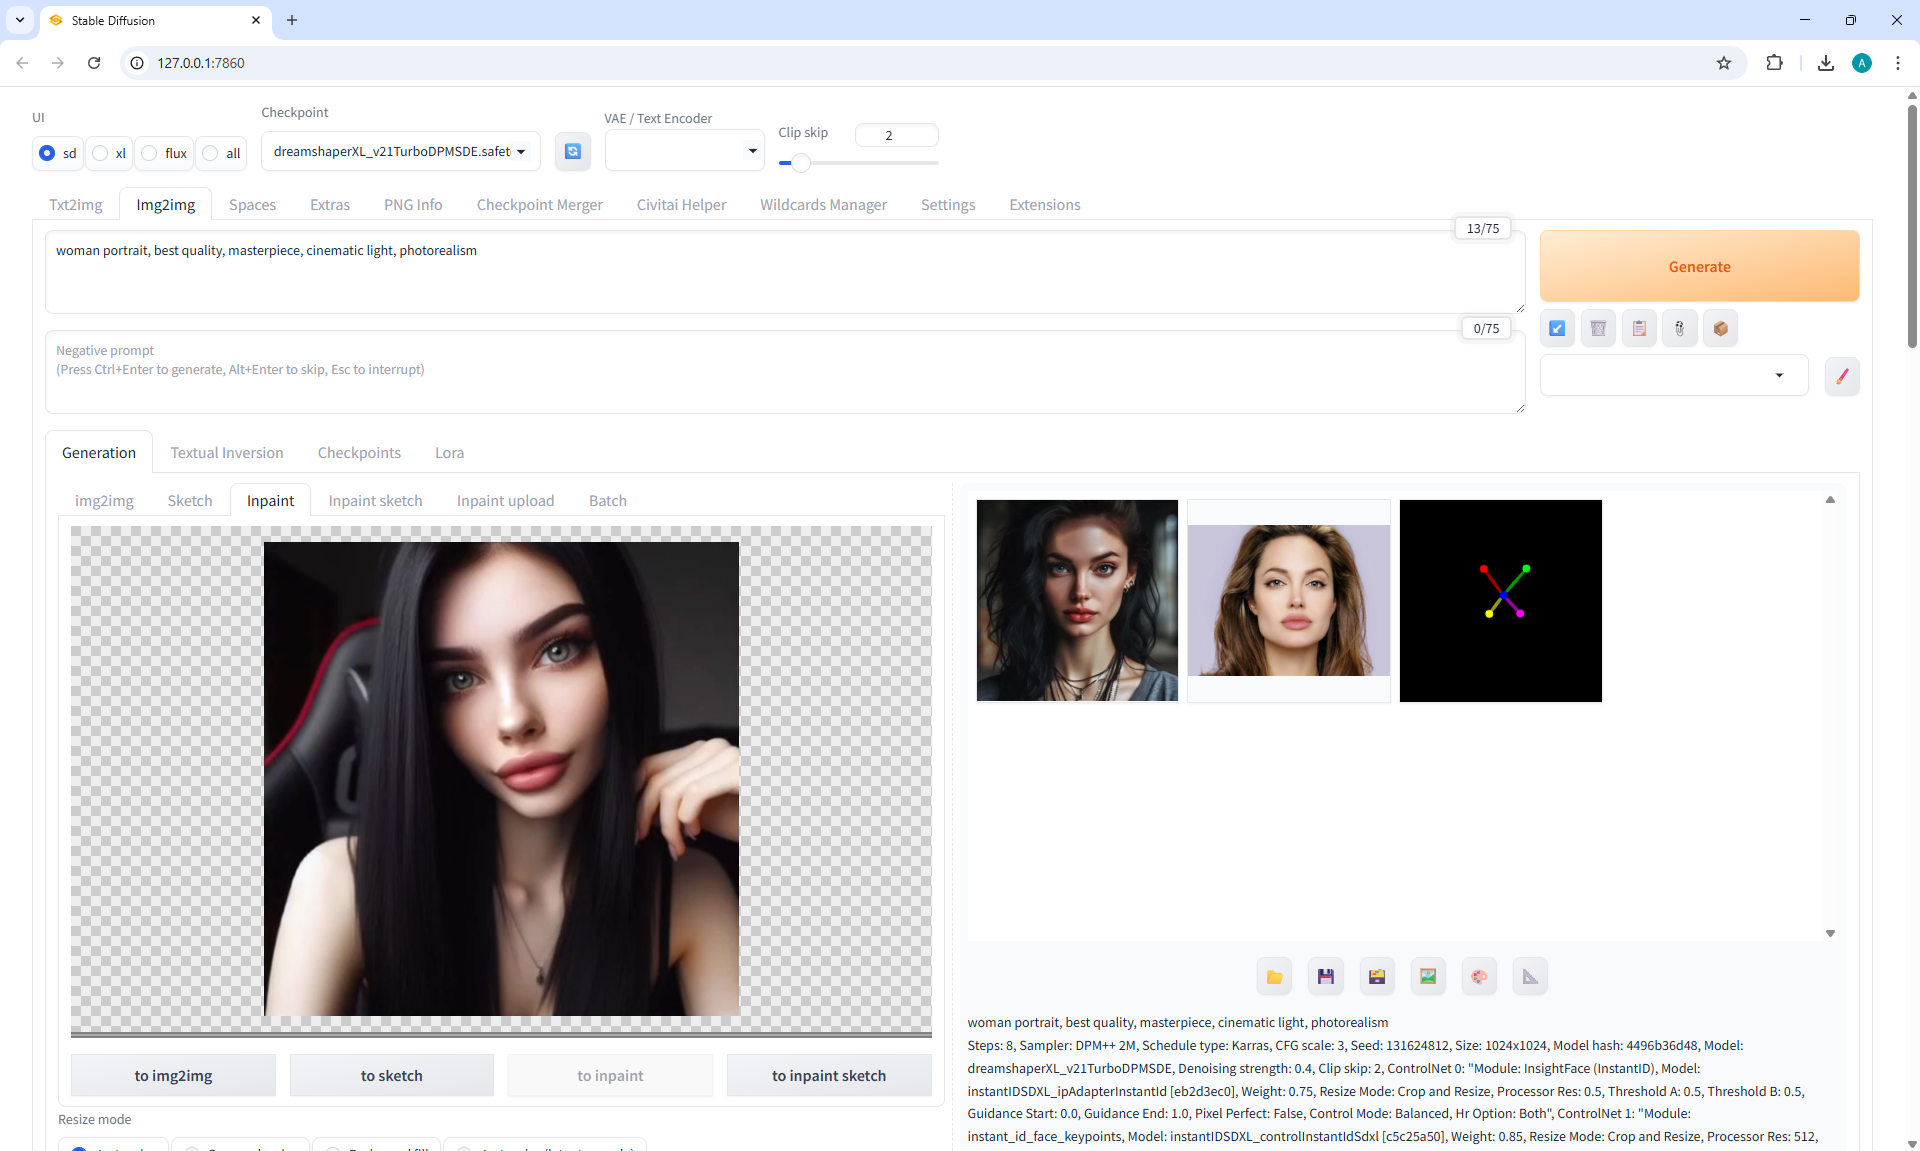Open the output folder via folder icon
Viewport: 1920px width, 1151px height.
coord(1274,977)
